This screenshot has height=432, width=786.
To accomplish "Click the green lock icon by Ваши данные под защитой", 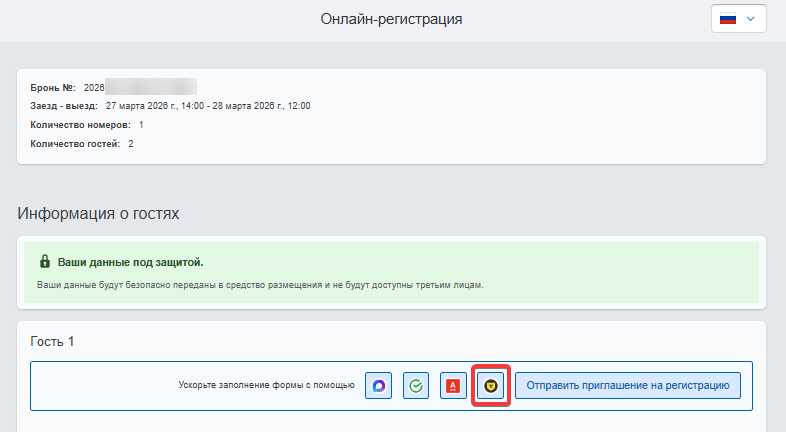I will tap(45, 261).
